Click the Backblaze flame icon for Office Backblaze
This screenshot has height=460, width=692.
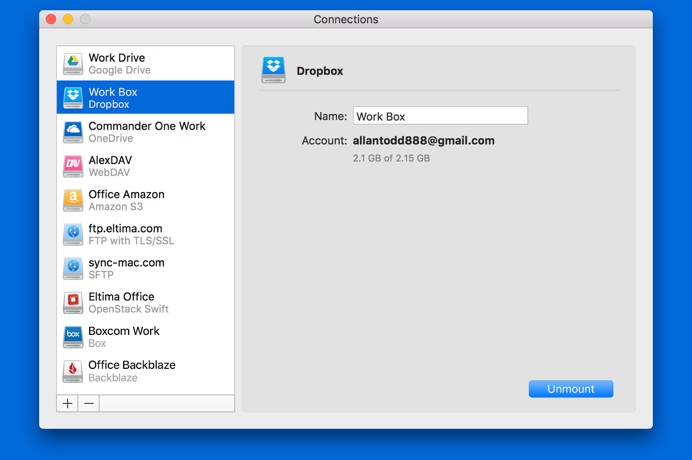pos(73,371)
